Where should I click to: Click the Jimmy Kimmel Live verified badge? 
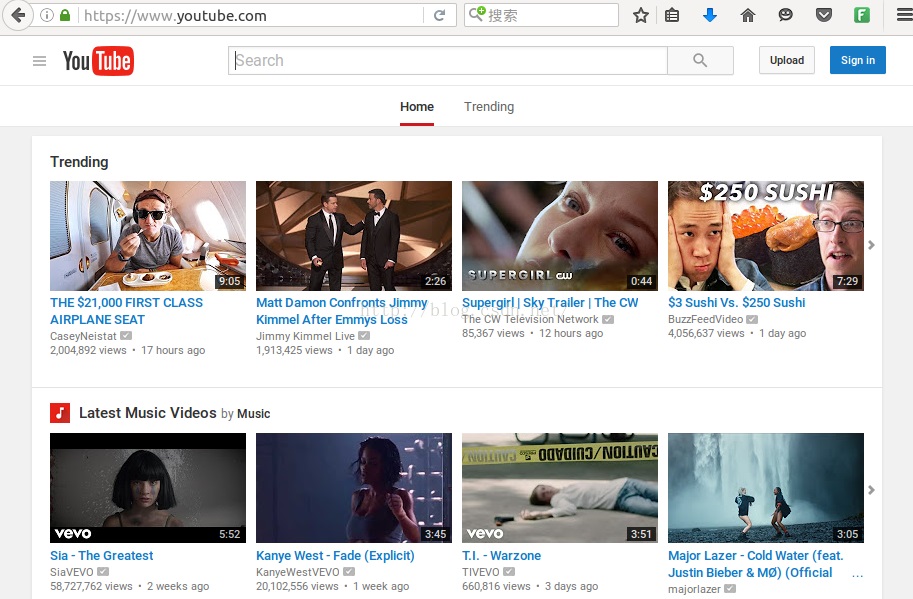[364, 336]
